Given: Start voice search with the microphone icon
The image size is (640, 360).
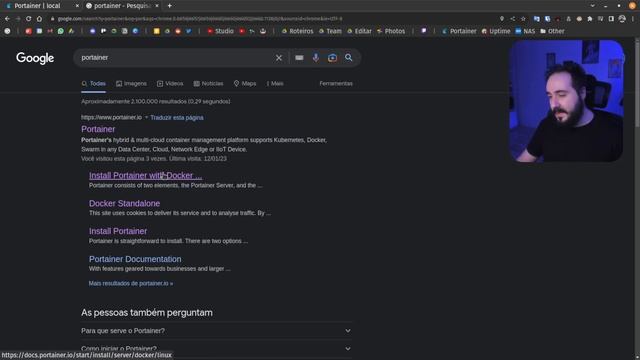Looking at the screenshot, I should click(316, 58).
